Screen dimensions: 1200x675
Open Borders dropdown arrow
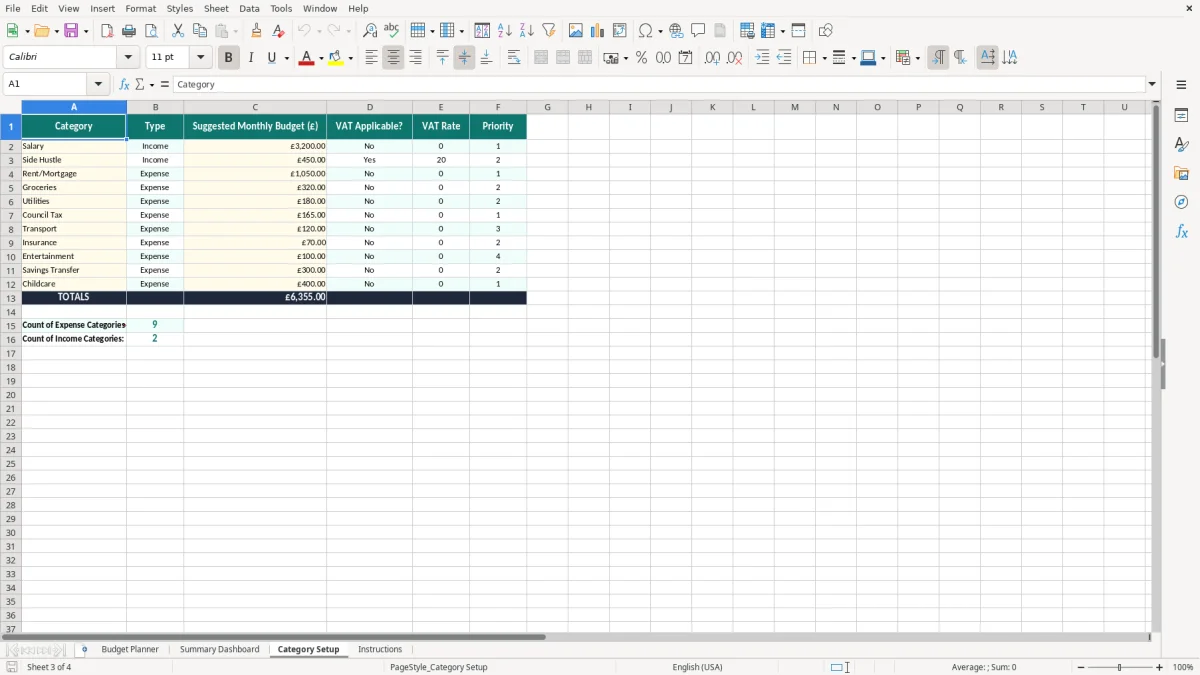(x=823, y=58)
